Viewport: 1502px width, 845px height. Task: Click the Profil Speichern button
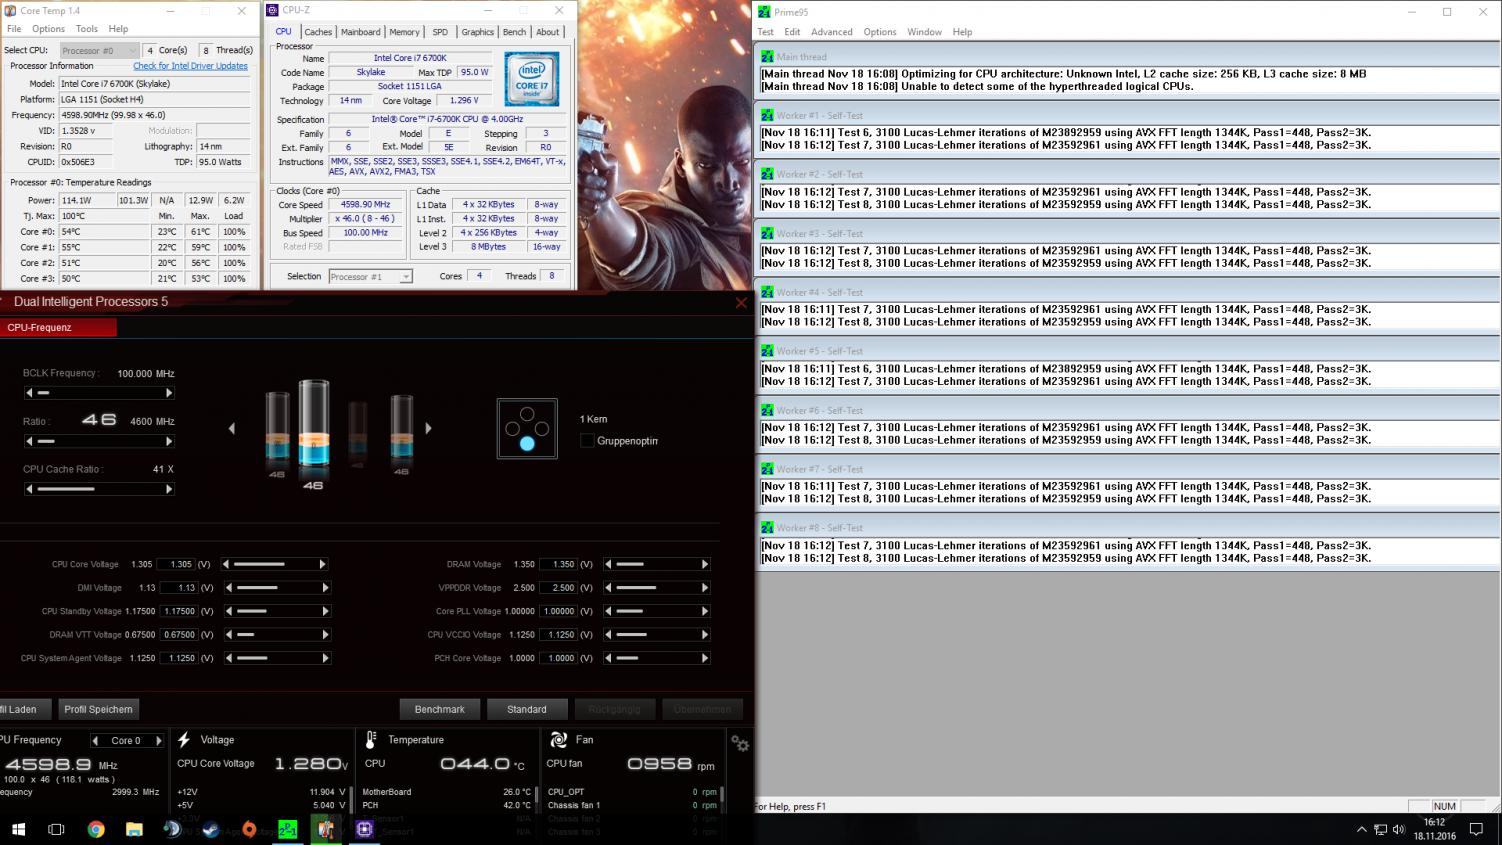click(x=98, y=709)
